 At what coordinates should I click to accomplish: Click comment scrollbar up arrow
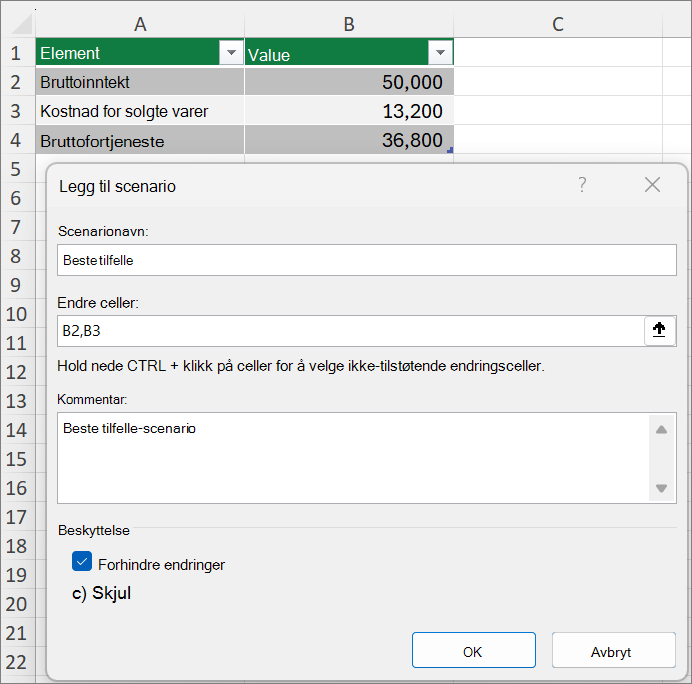click(x=661, y=429)
